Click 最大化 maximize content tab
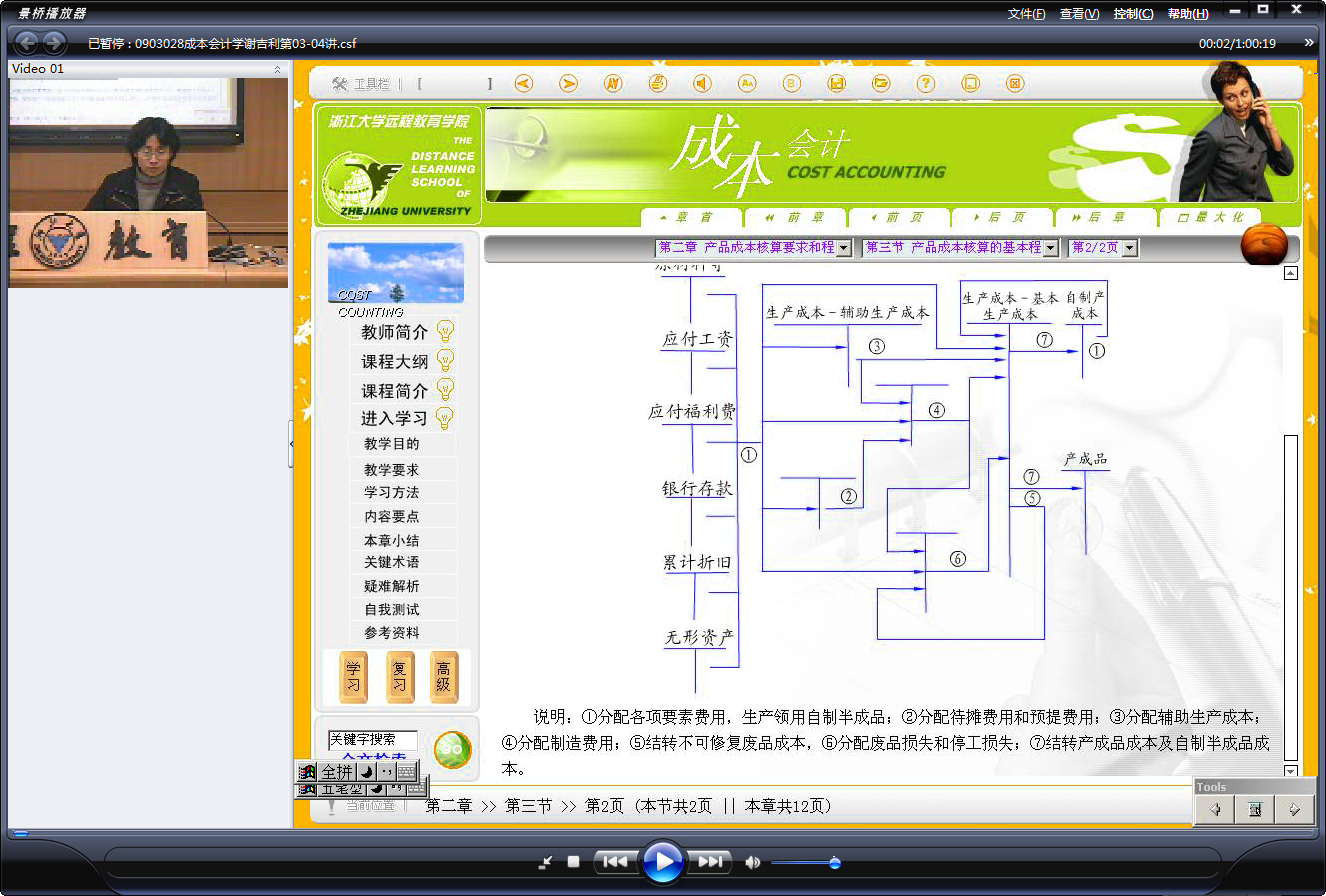 pos(1211,217)
